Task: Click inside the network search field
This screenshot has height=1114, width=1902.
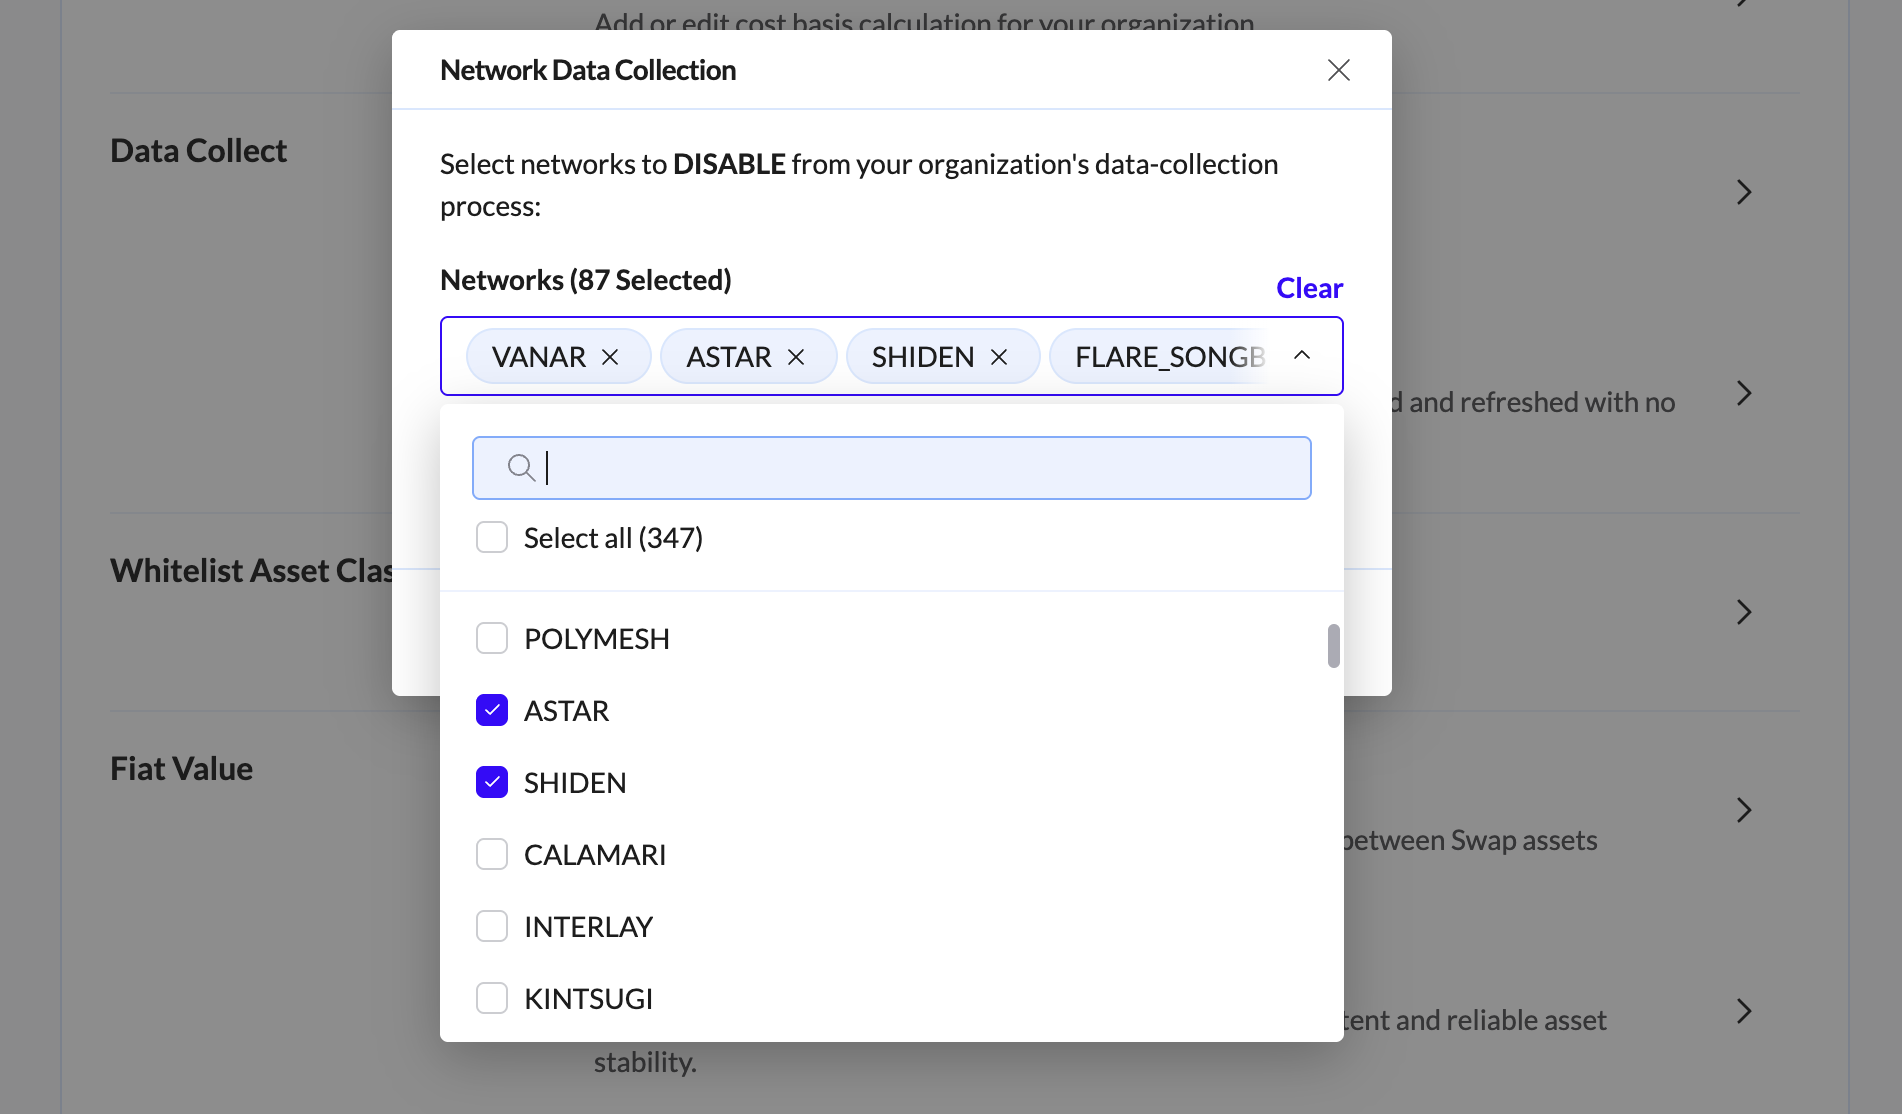Action: (890, 467)
